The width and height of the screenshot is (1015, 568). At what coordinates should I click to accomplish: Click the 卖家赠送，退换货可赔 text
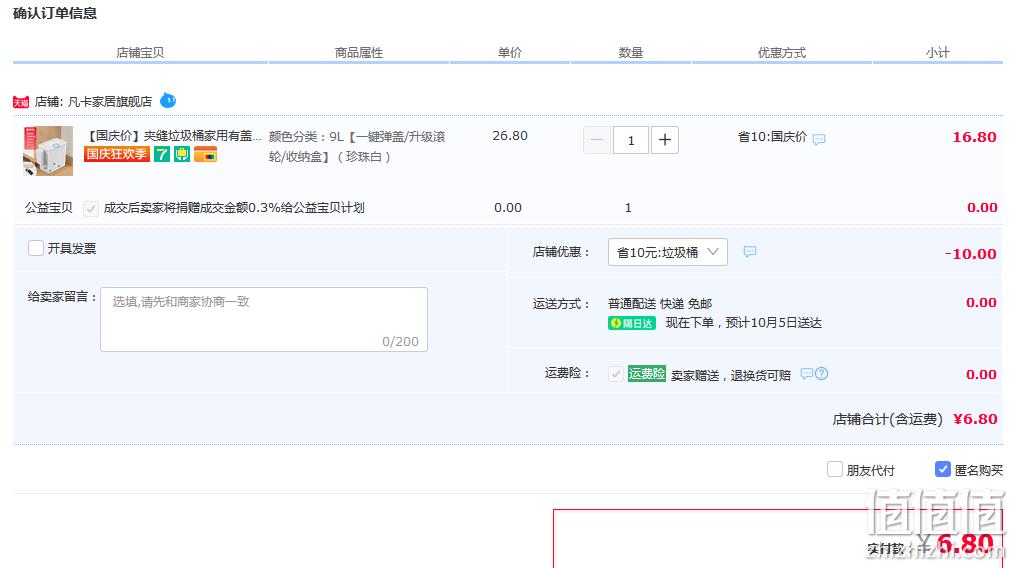(x=731, y=376)
